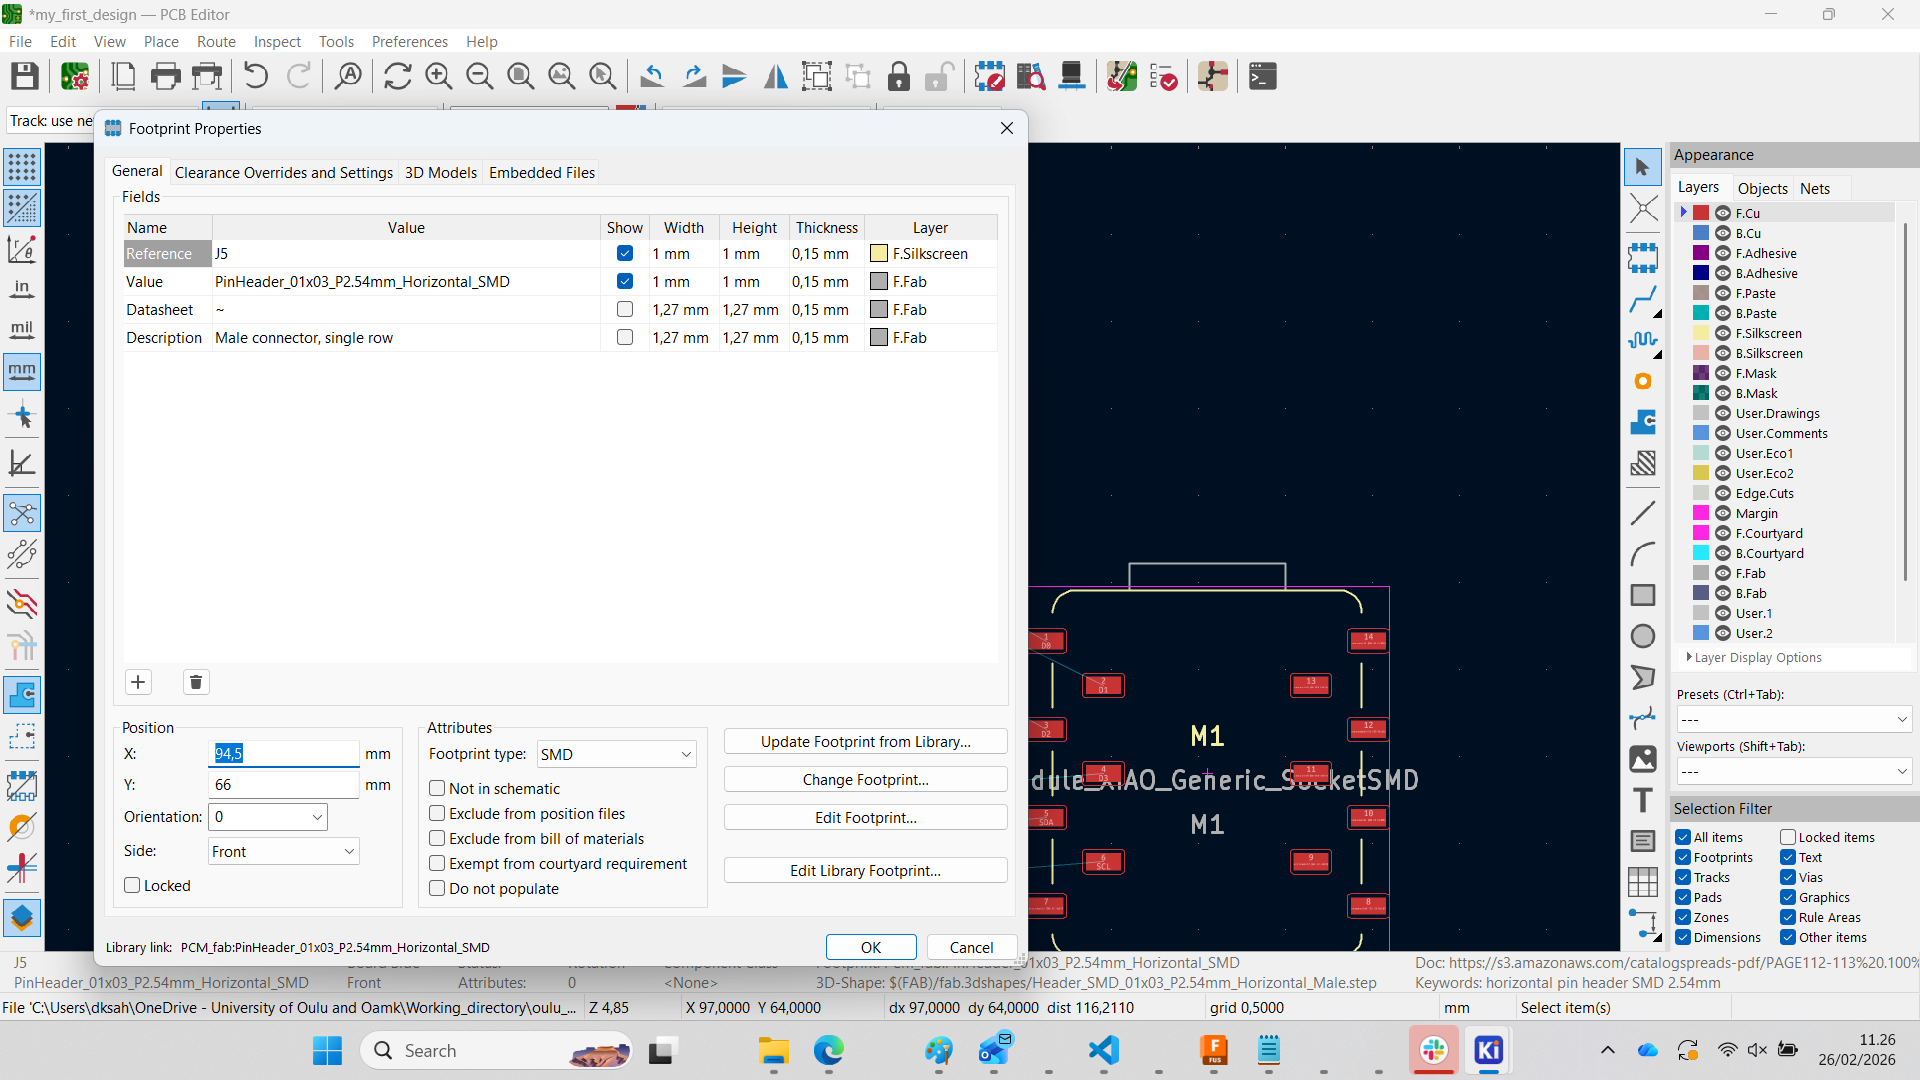
Task: Check the Do not populate option
Action: (x=437, y=888)
